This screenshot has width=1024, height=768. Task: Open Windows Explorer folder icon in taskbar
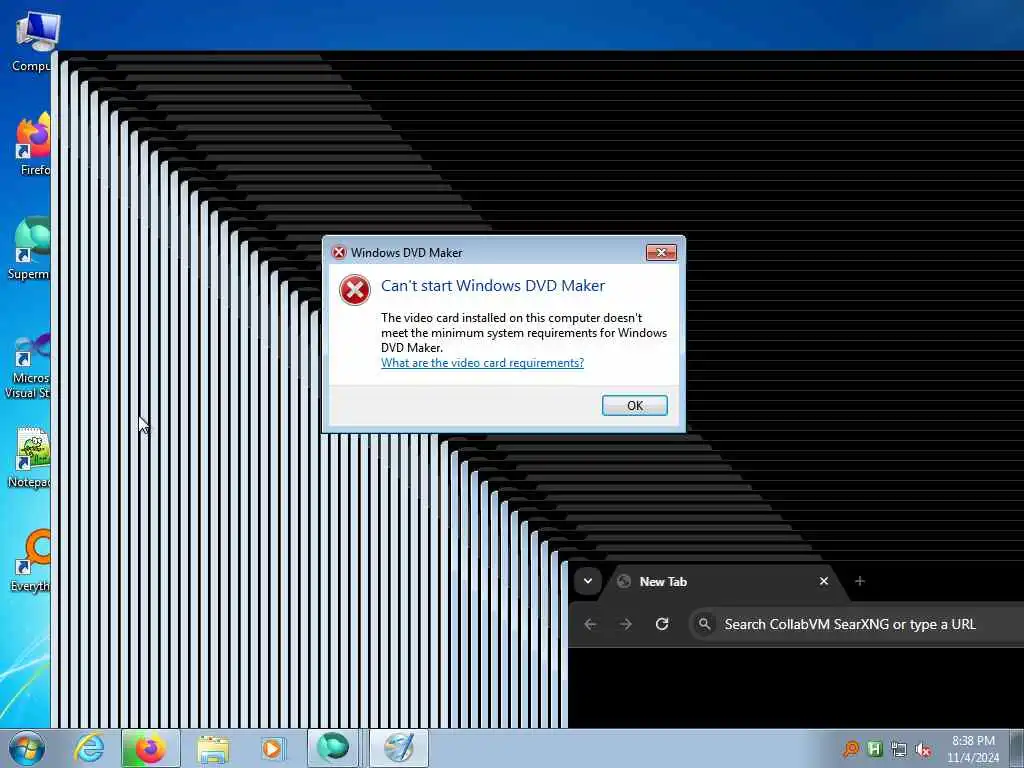coord(213,749)
